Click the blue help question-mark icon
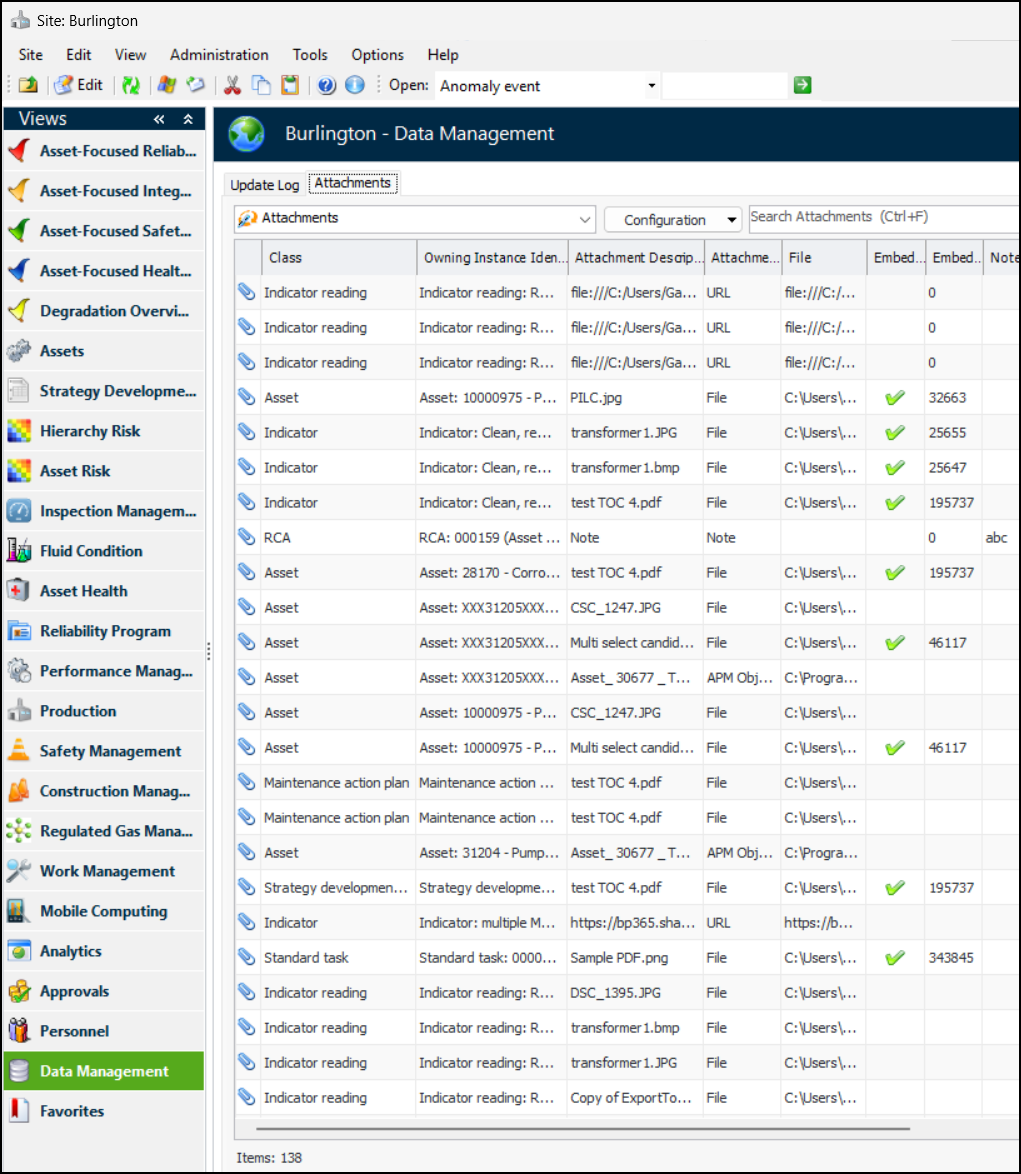1021x1174 pixels. coord(326,85)
